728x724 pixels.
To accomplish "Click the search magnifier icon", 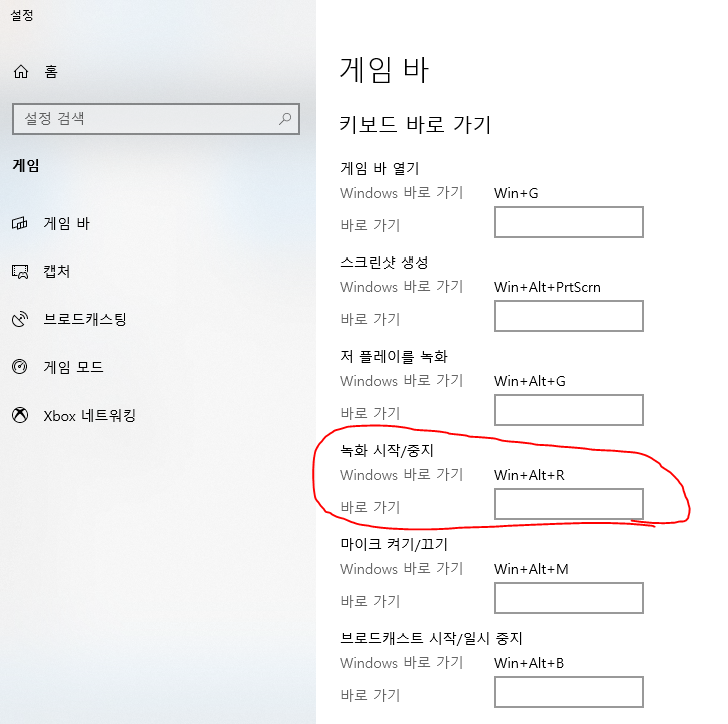I will coord(285,118).
